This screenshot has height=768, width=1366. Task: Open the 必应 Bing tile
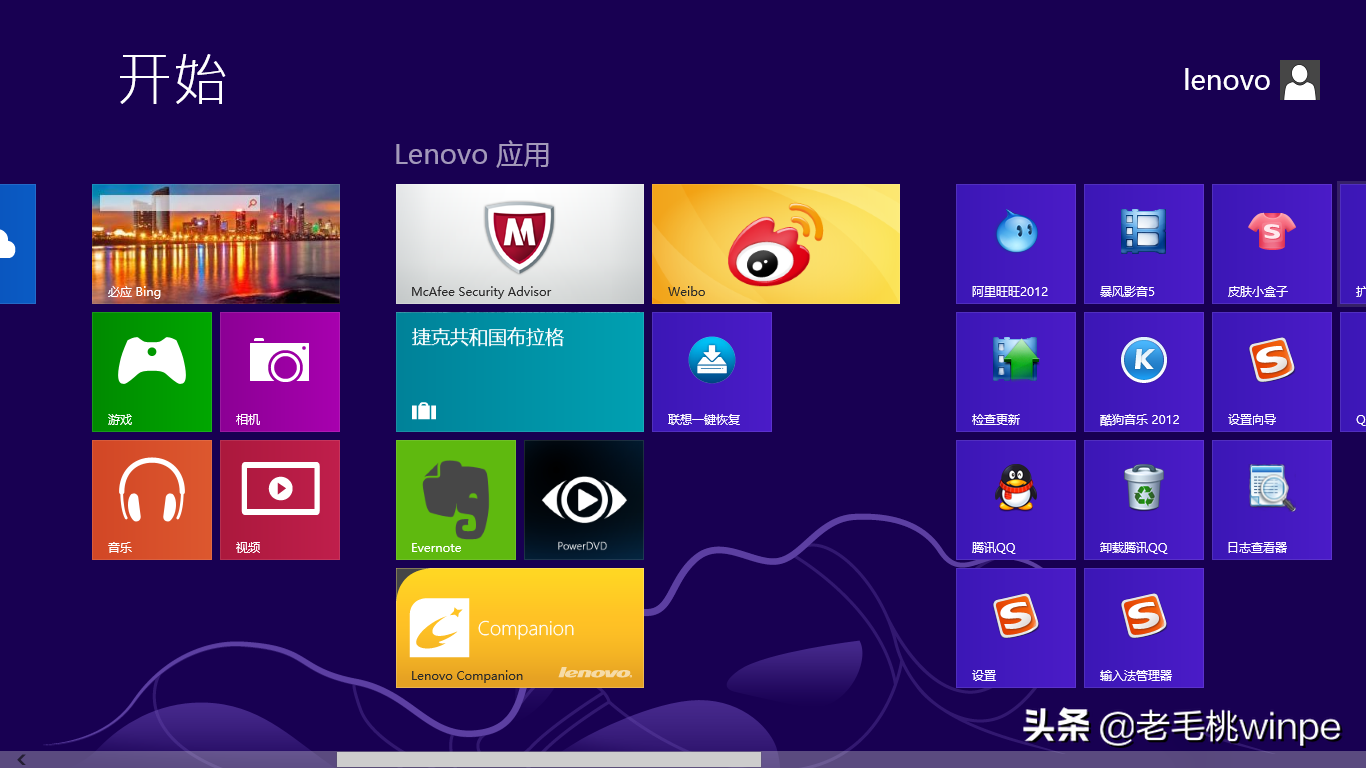tap(216, 243)
